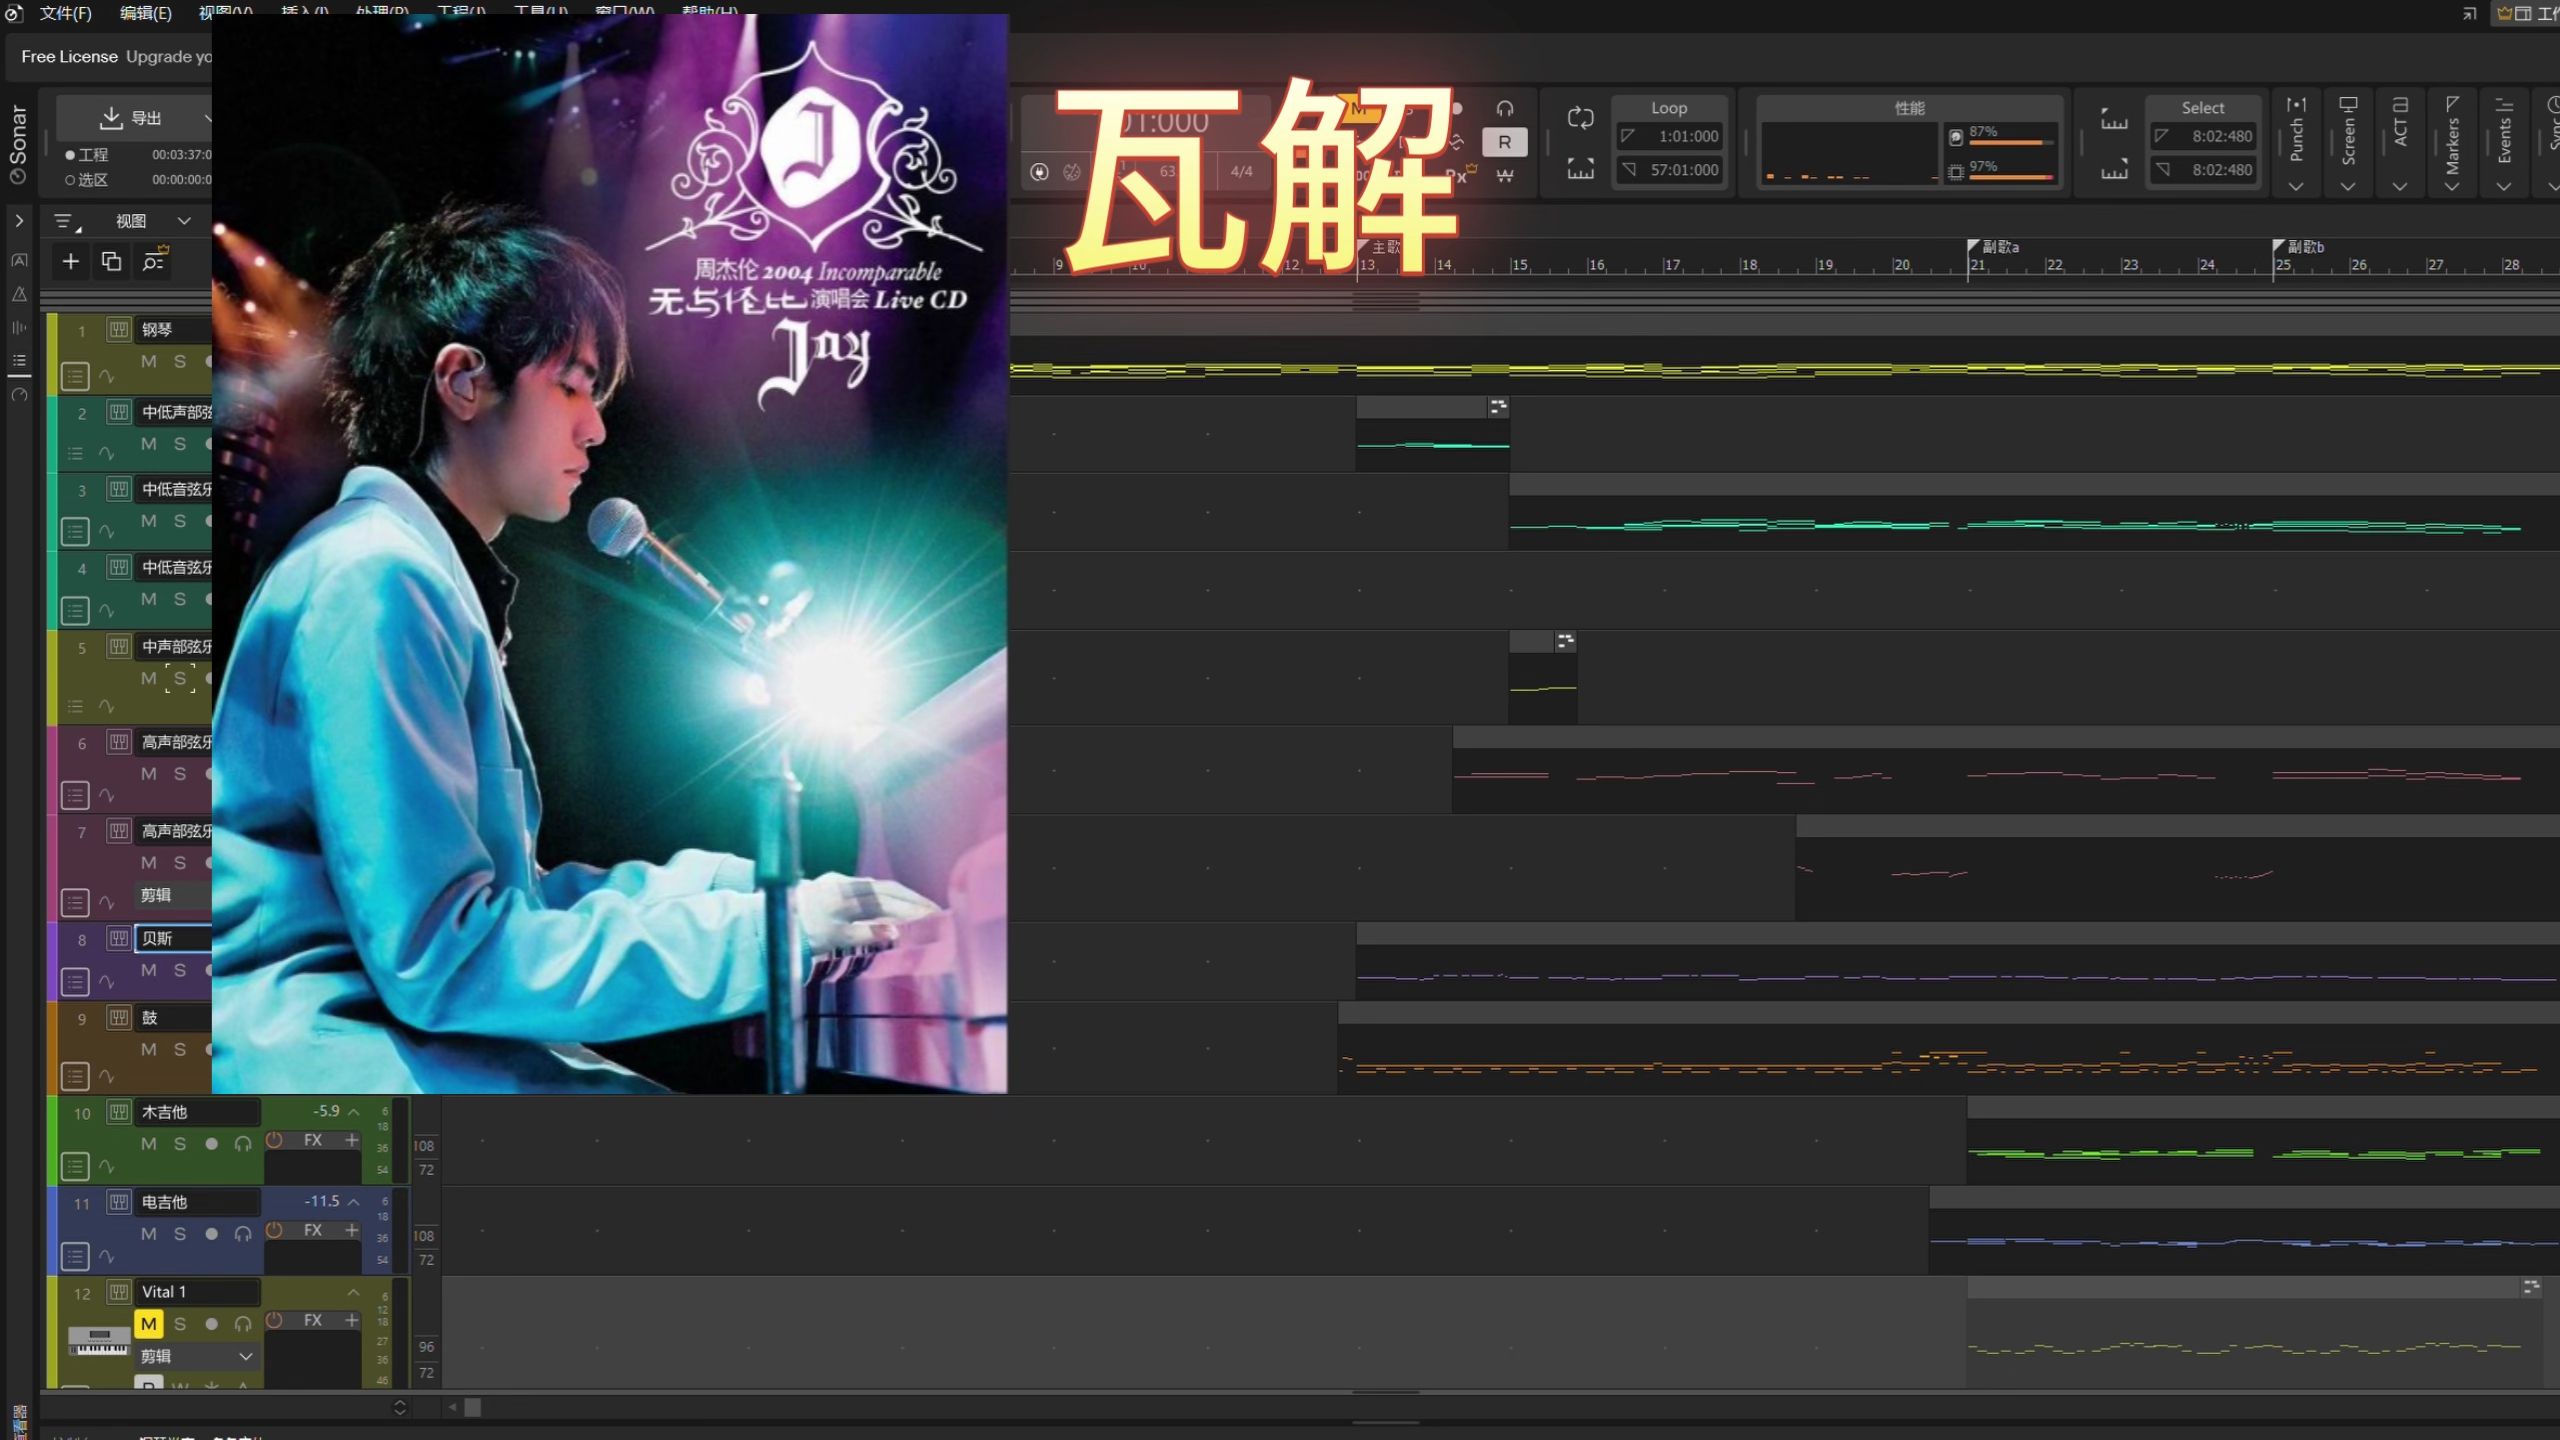Arm recording on 电吉他 track
The height and width of the screenshot is (1440, 2560).
211,1233
